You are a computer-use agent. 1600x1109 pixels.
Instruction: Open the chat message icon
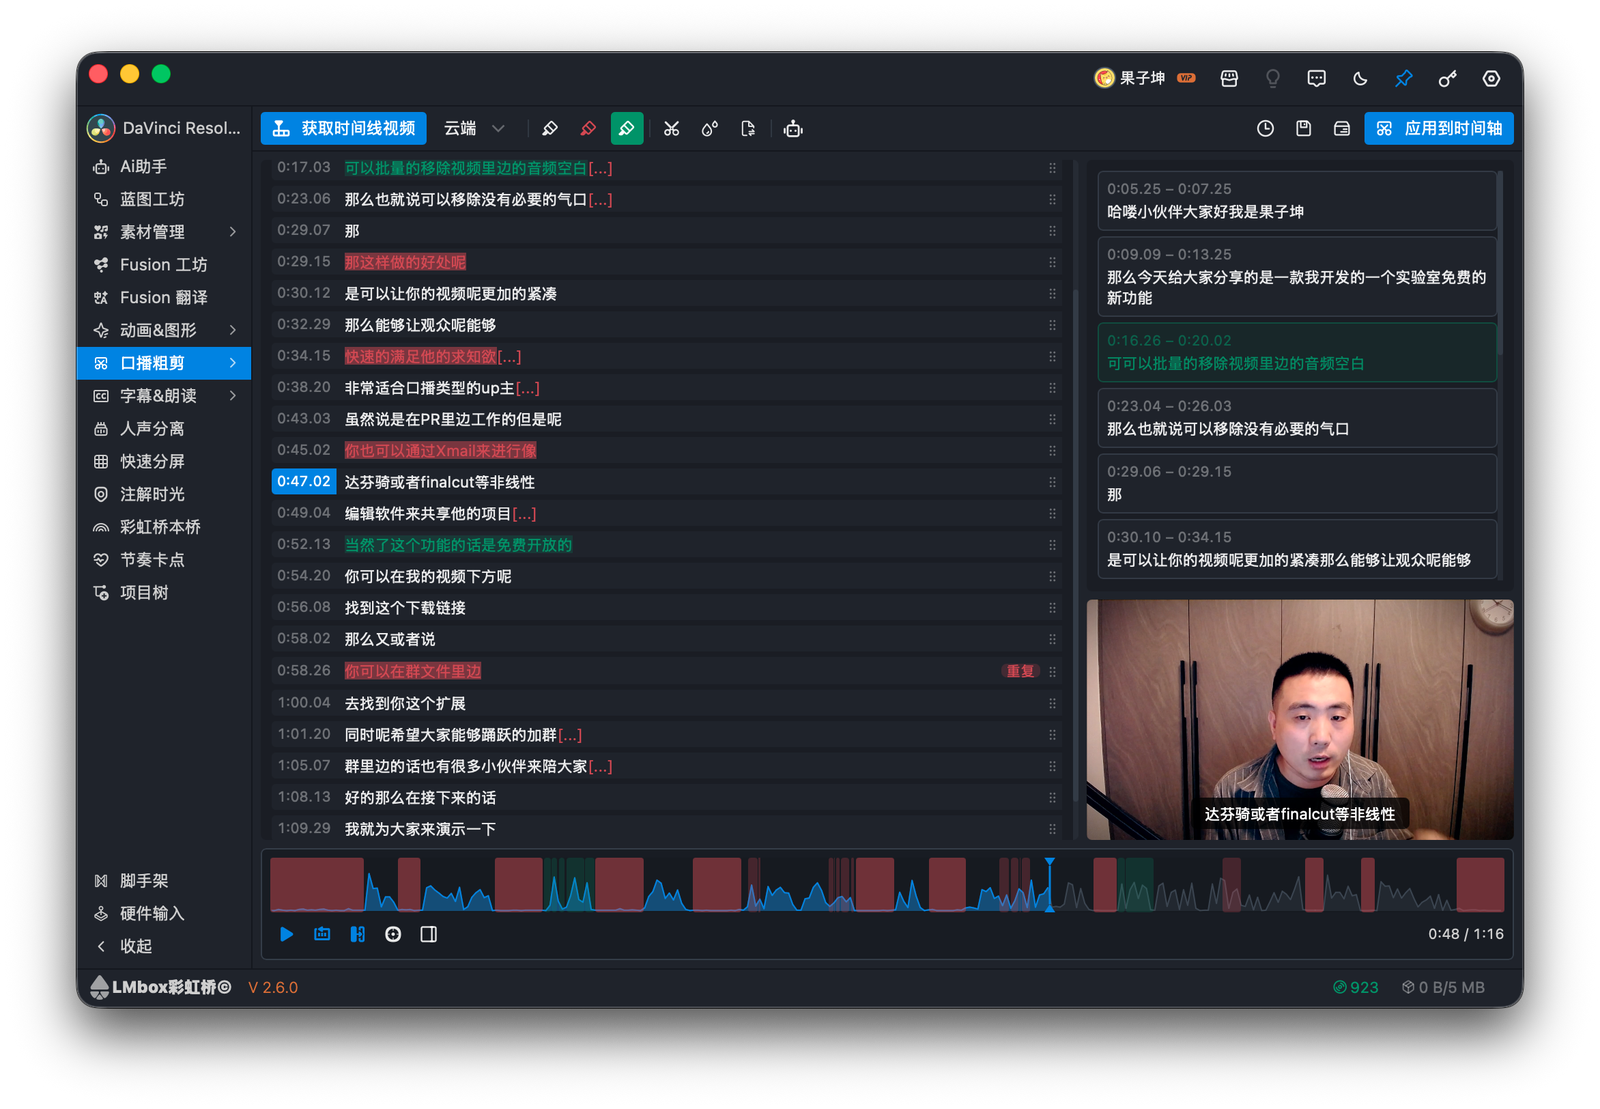(x=1316, y=78)
